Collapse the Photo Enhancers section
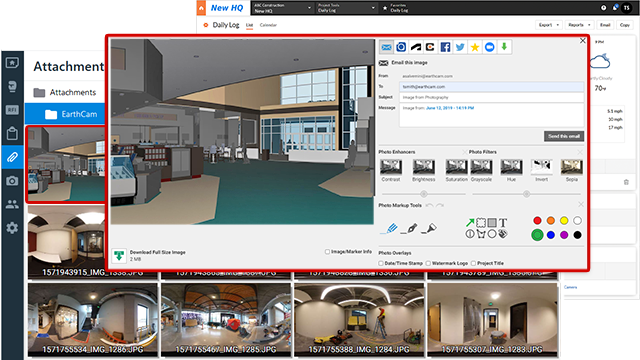Screen dimensions: 640x360 (x=464, y=152)
